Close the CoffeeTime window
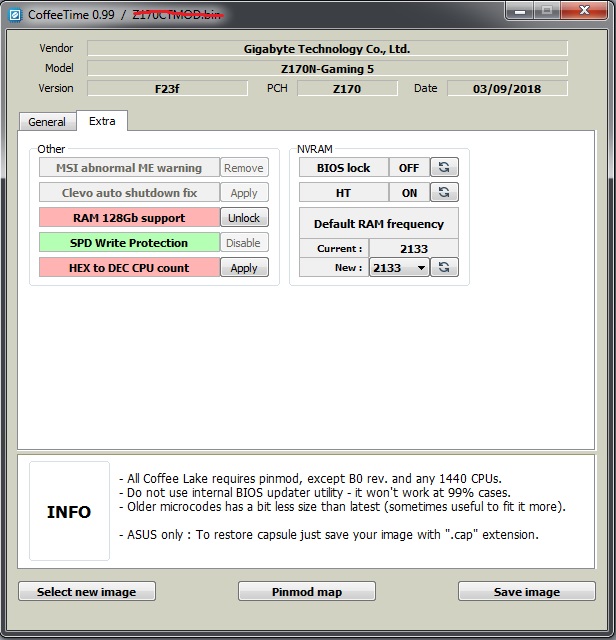The width and height of the screenshot is (616, 640). [584, 11]
